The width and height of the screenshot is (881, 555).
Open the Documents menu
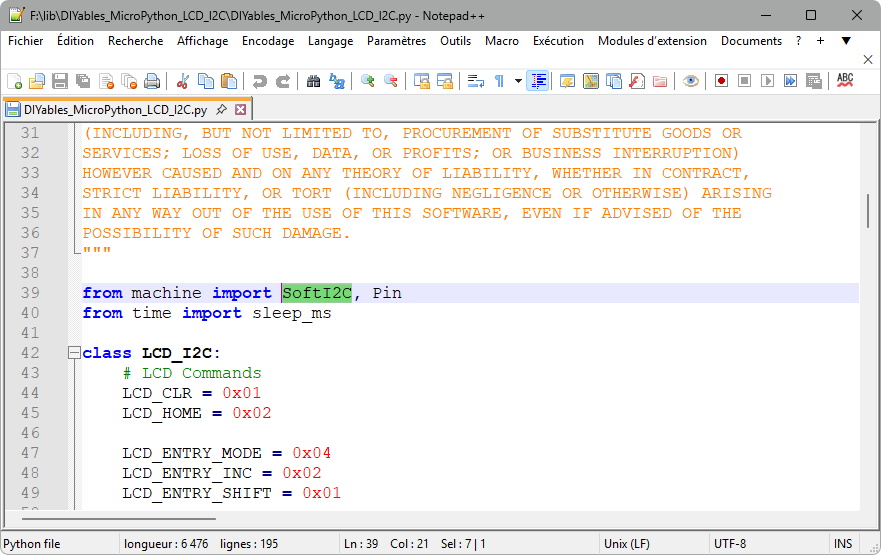[751, 41]
